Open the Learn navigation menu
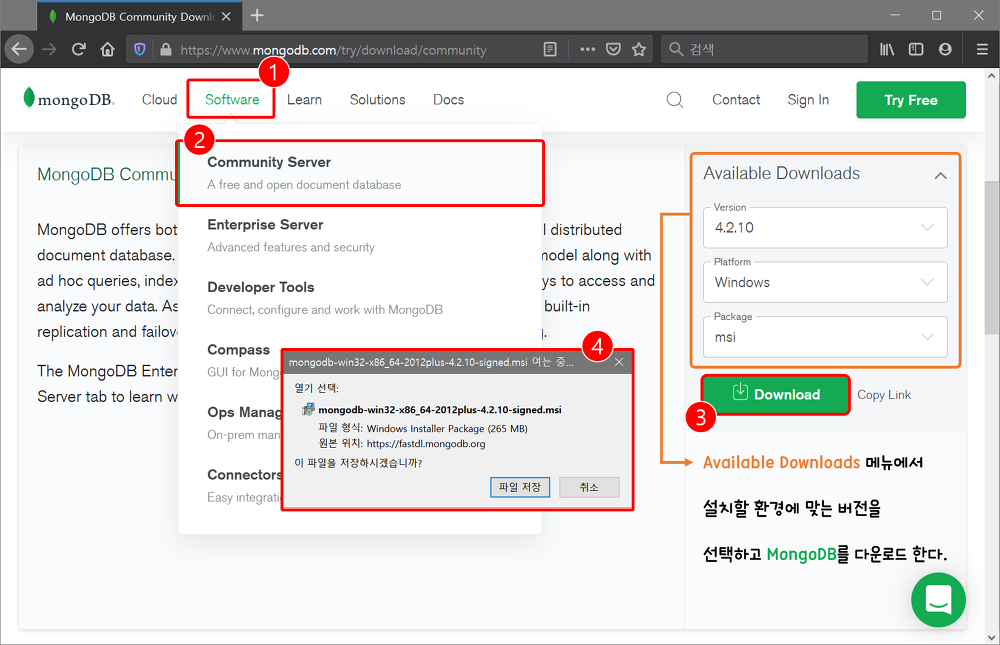 [x=304, y=100]
